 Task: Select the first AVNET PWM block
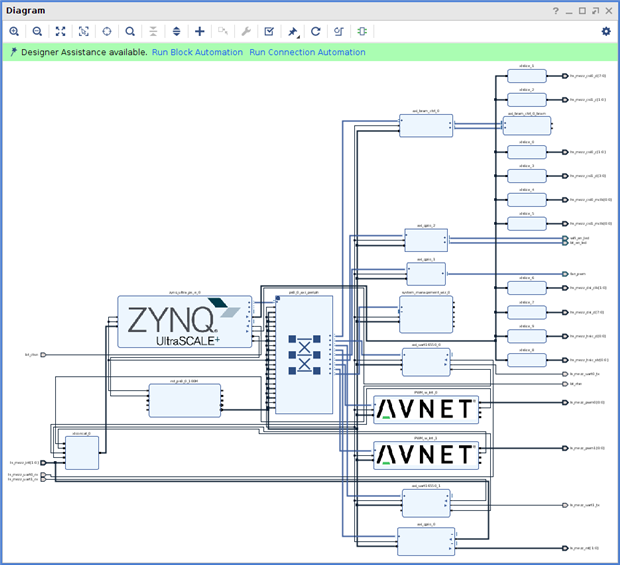(x=426, y=408)
